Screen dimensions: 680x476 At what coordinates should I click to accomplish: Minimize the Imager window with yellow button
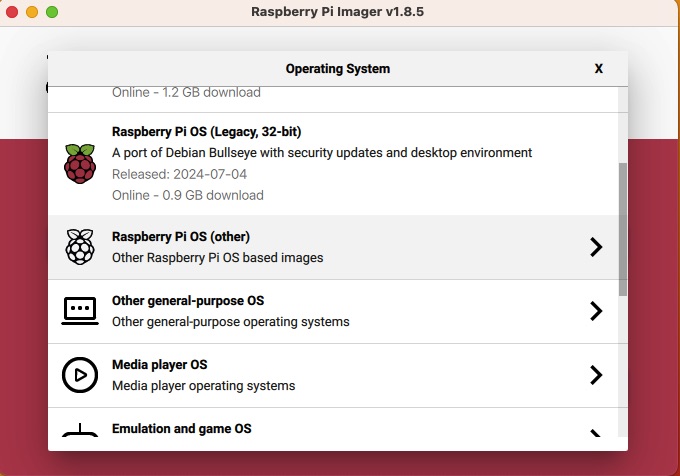[32, 12]
